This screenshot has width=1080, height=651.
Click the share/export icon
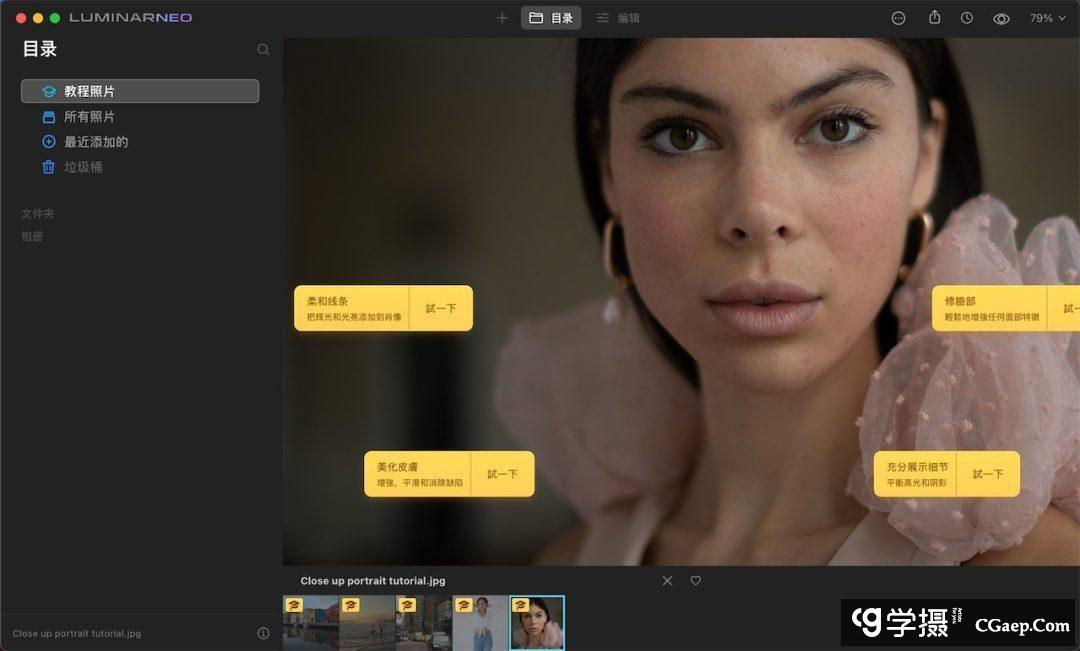[935, 18]
